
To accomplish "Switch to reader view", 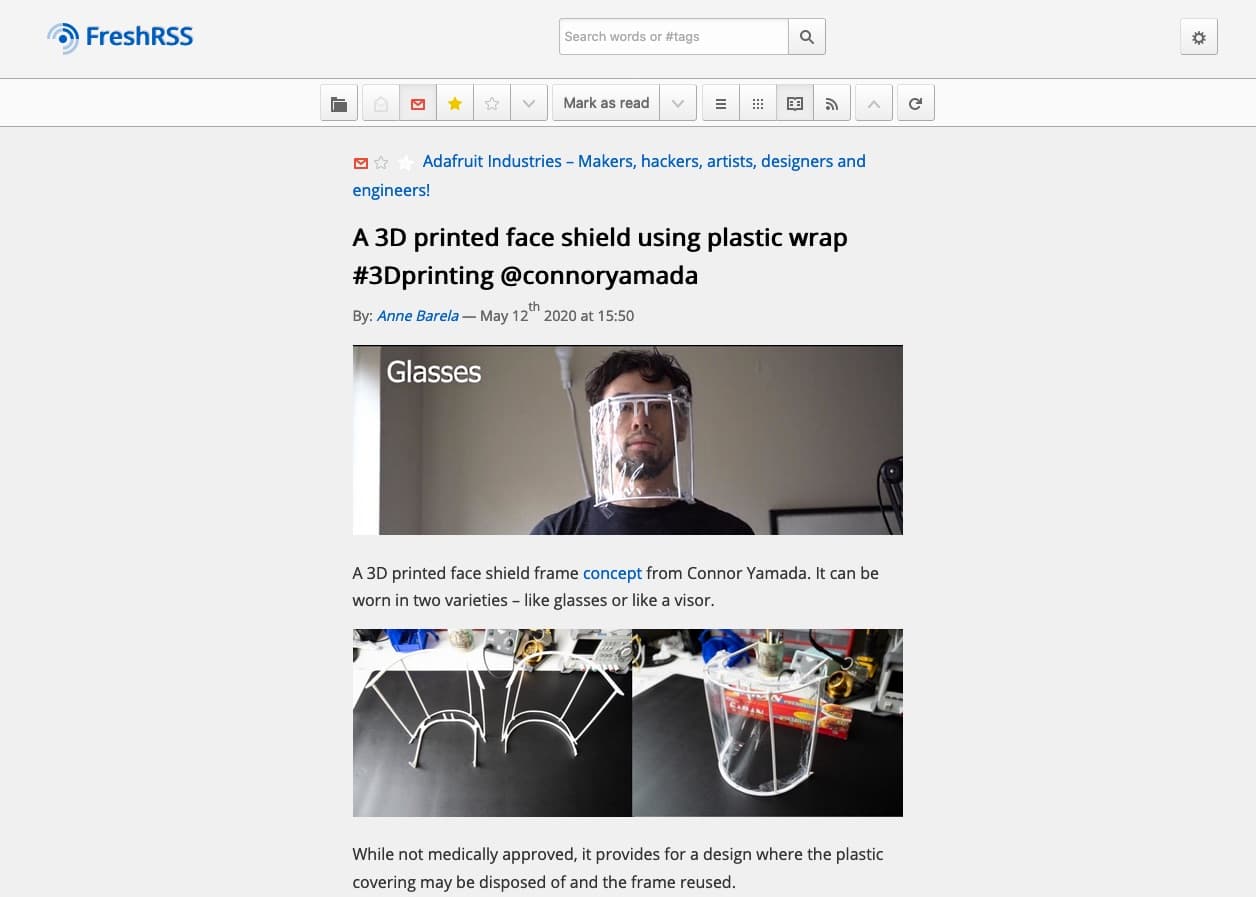I will point(795,103).
